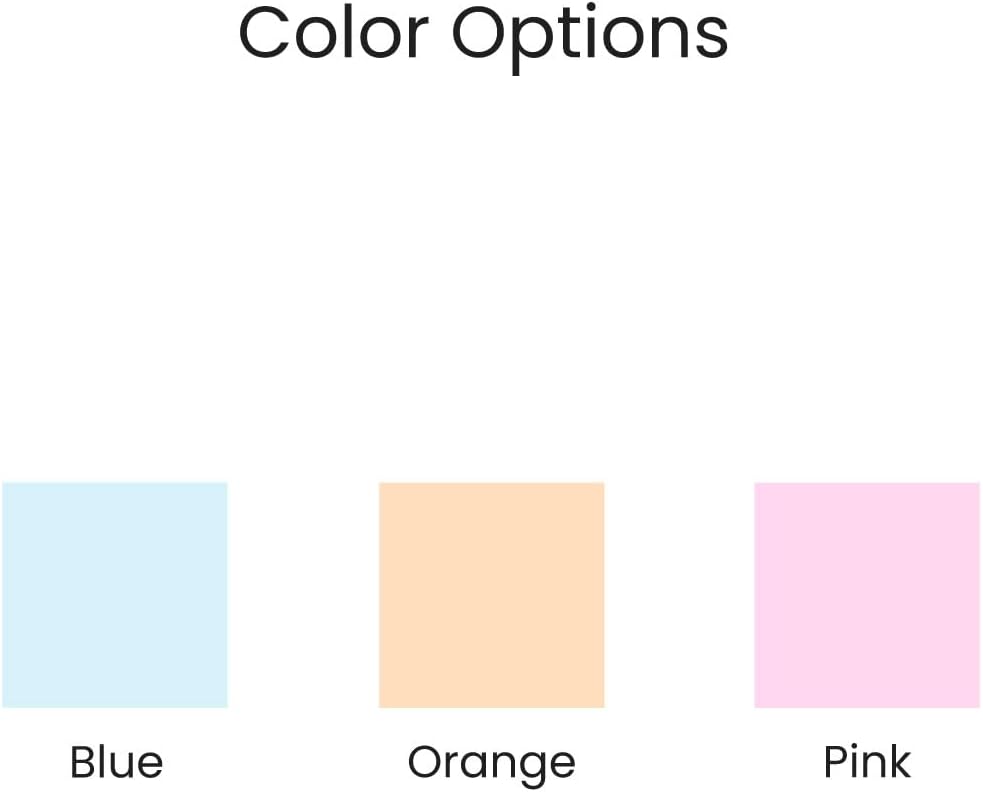
Task: Click the pale sky-blue square tile
Action: tap(115, 594)
